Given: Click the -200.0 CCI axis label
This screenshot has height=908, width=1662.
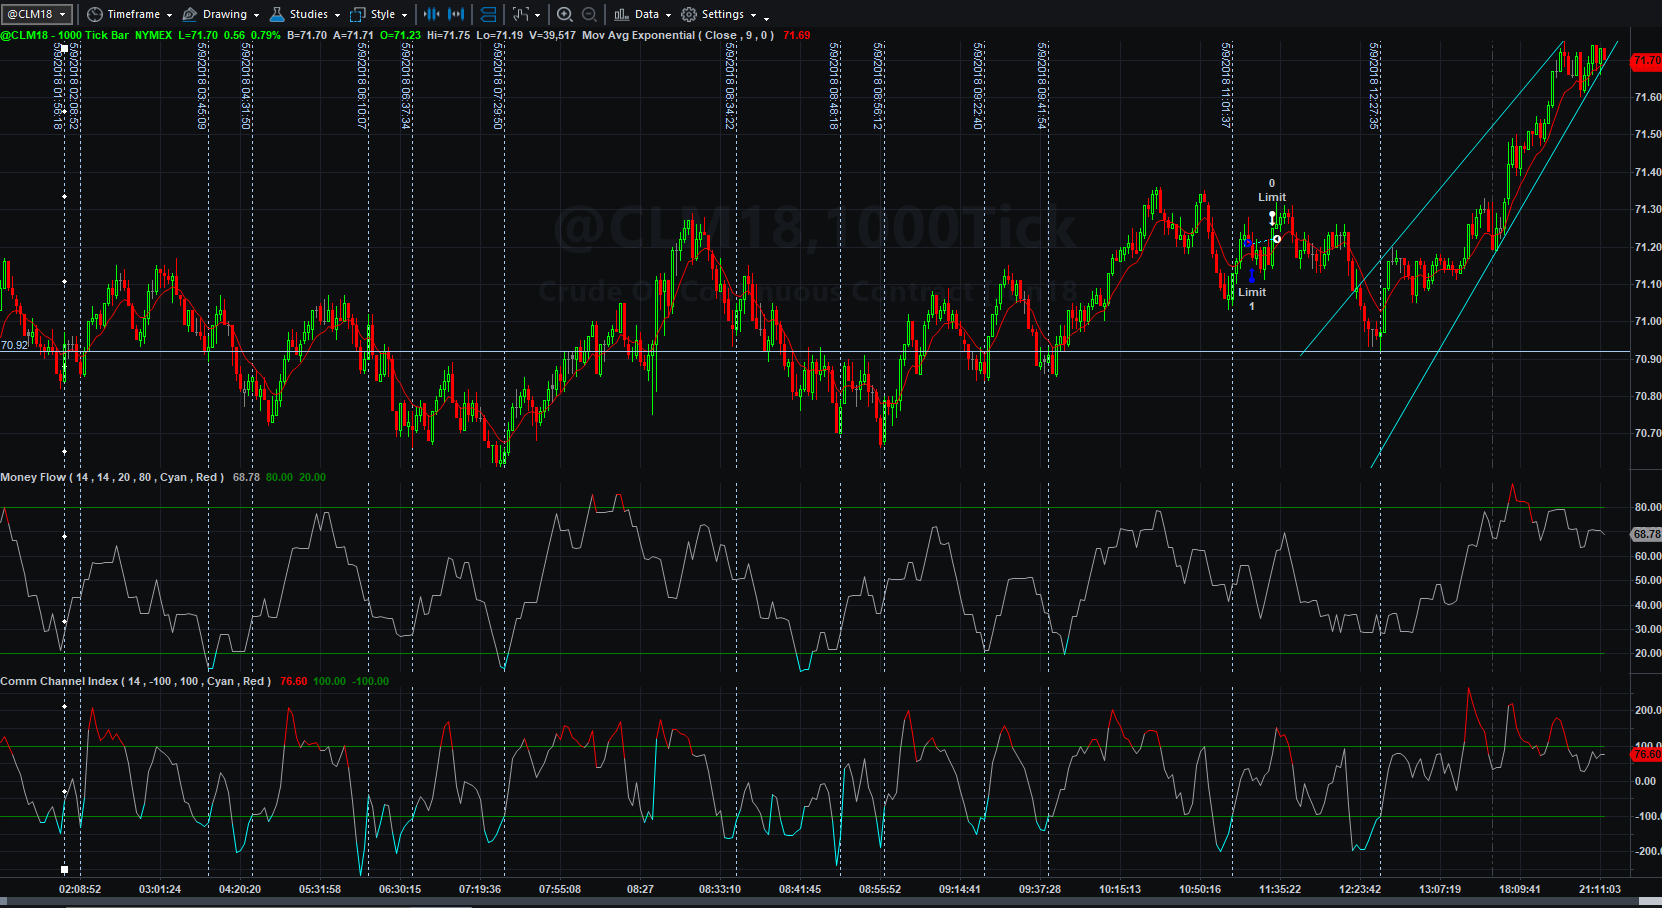Looking at the screenshot, I should pos(1648,851).
